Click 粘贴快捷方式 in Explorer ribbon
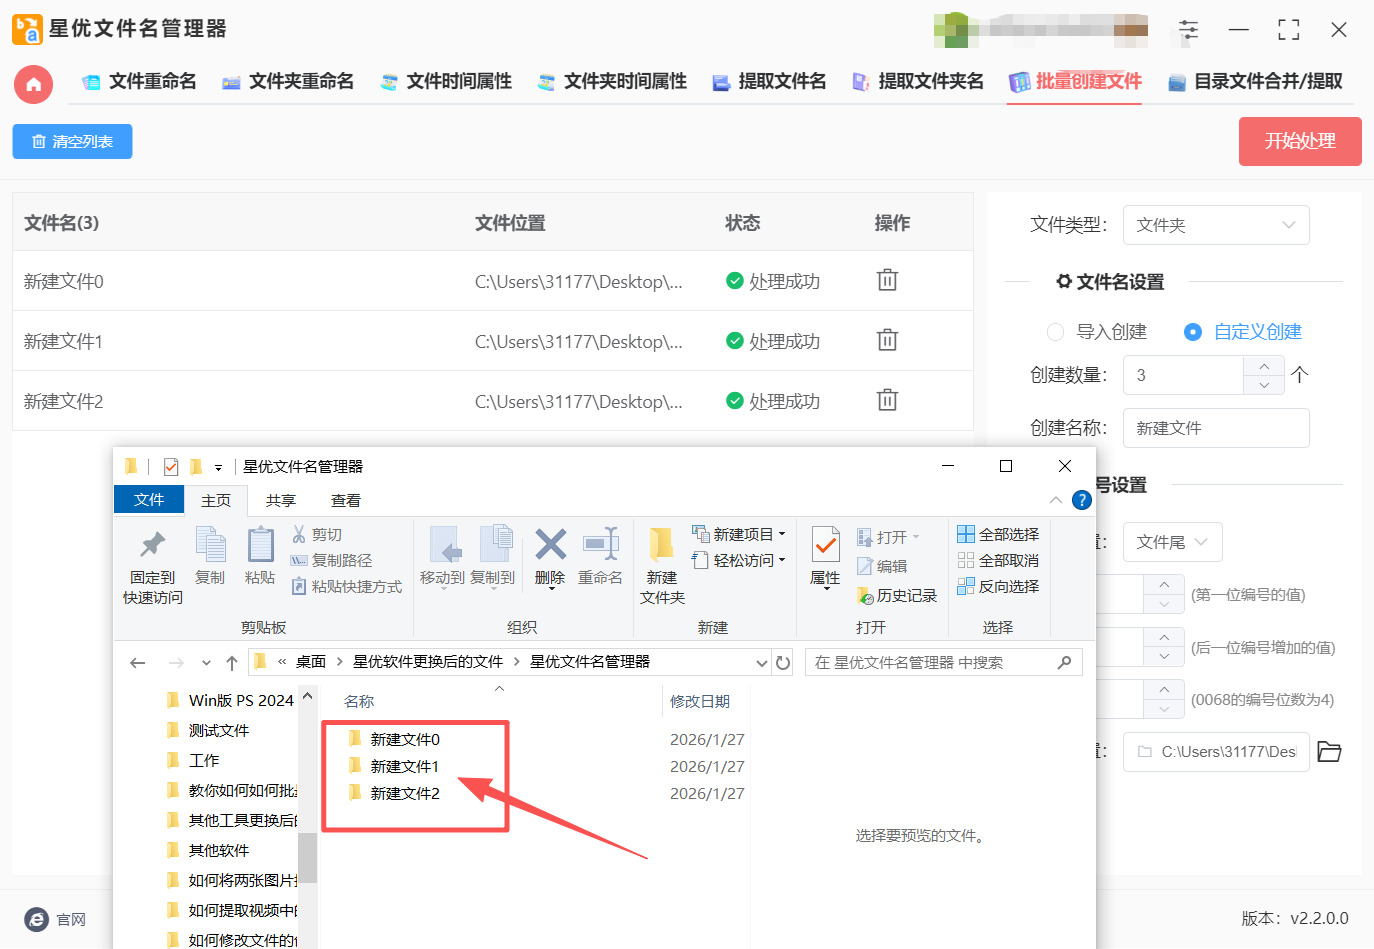1374x949 pixels. tap(346, 587)
